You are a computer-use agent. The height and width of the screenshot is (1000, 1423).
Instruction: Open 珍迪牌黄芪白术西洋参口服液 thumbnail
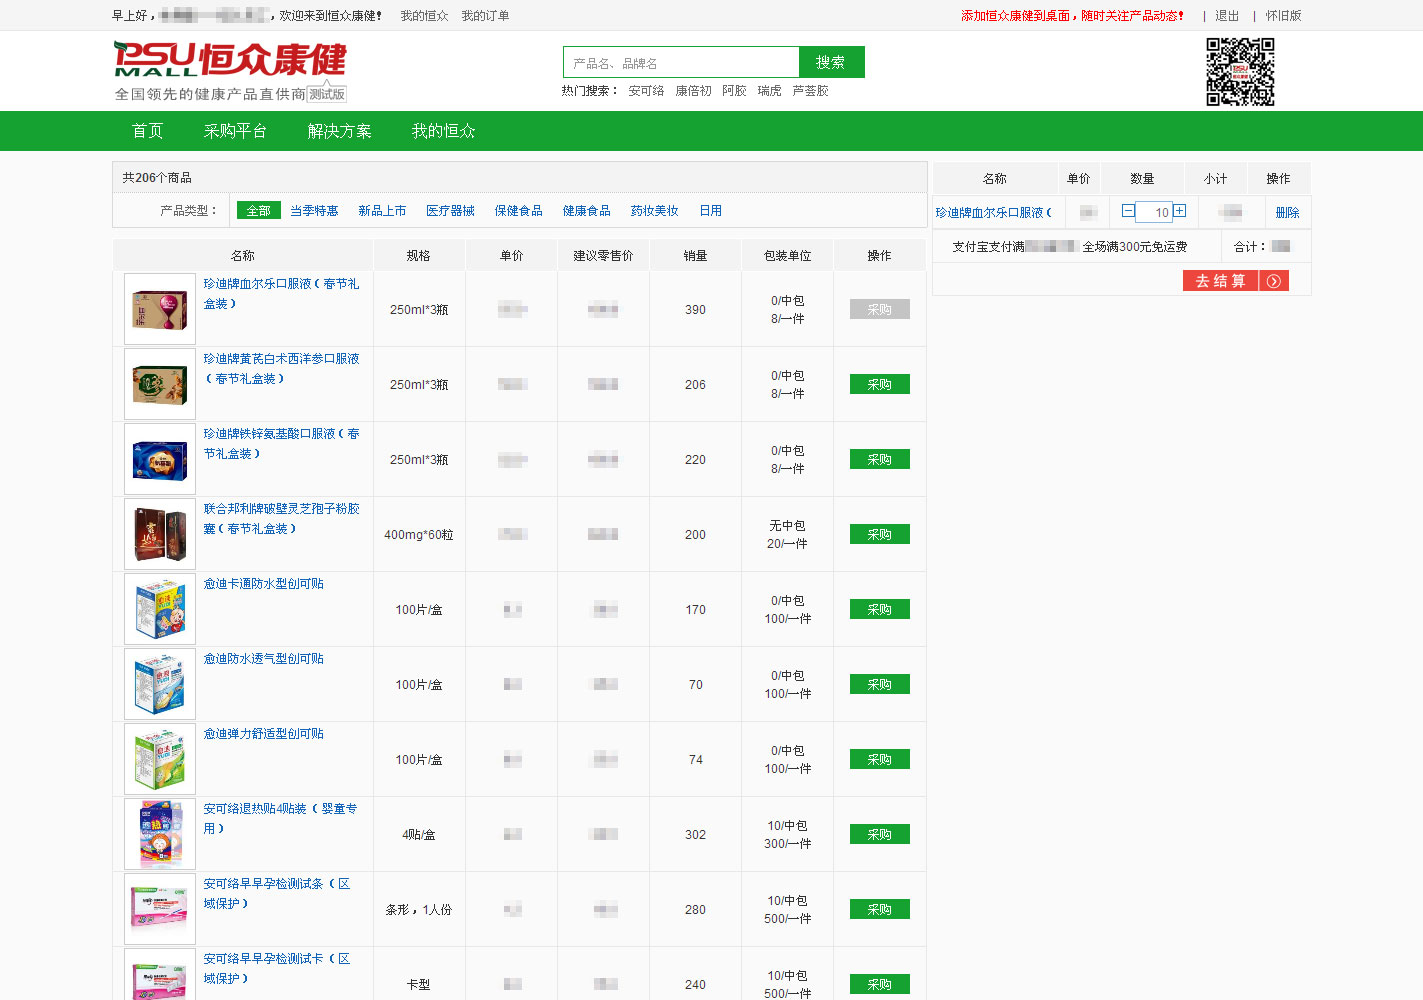[x=160, y=384]
